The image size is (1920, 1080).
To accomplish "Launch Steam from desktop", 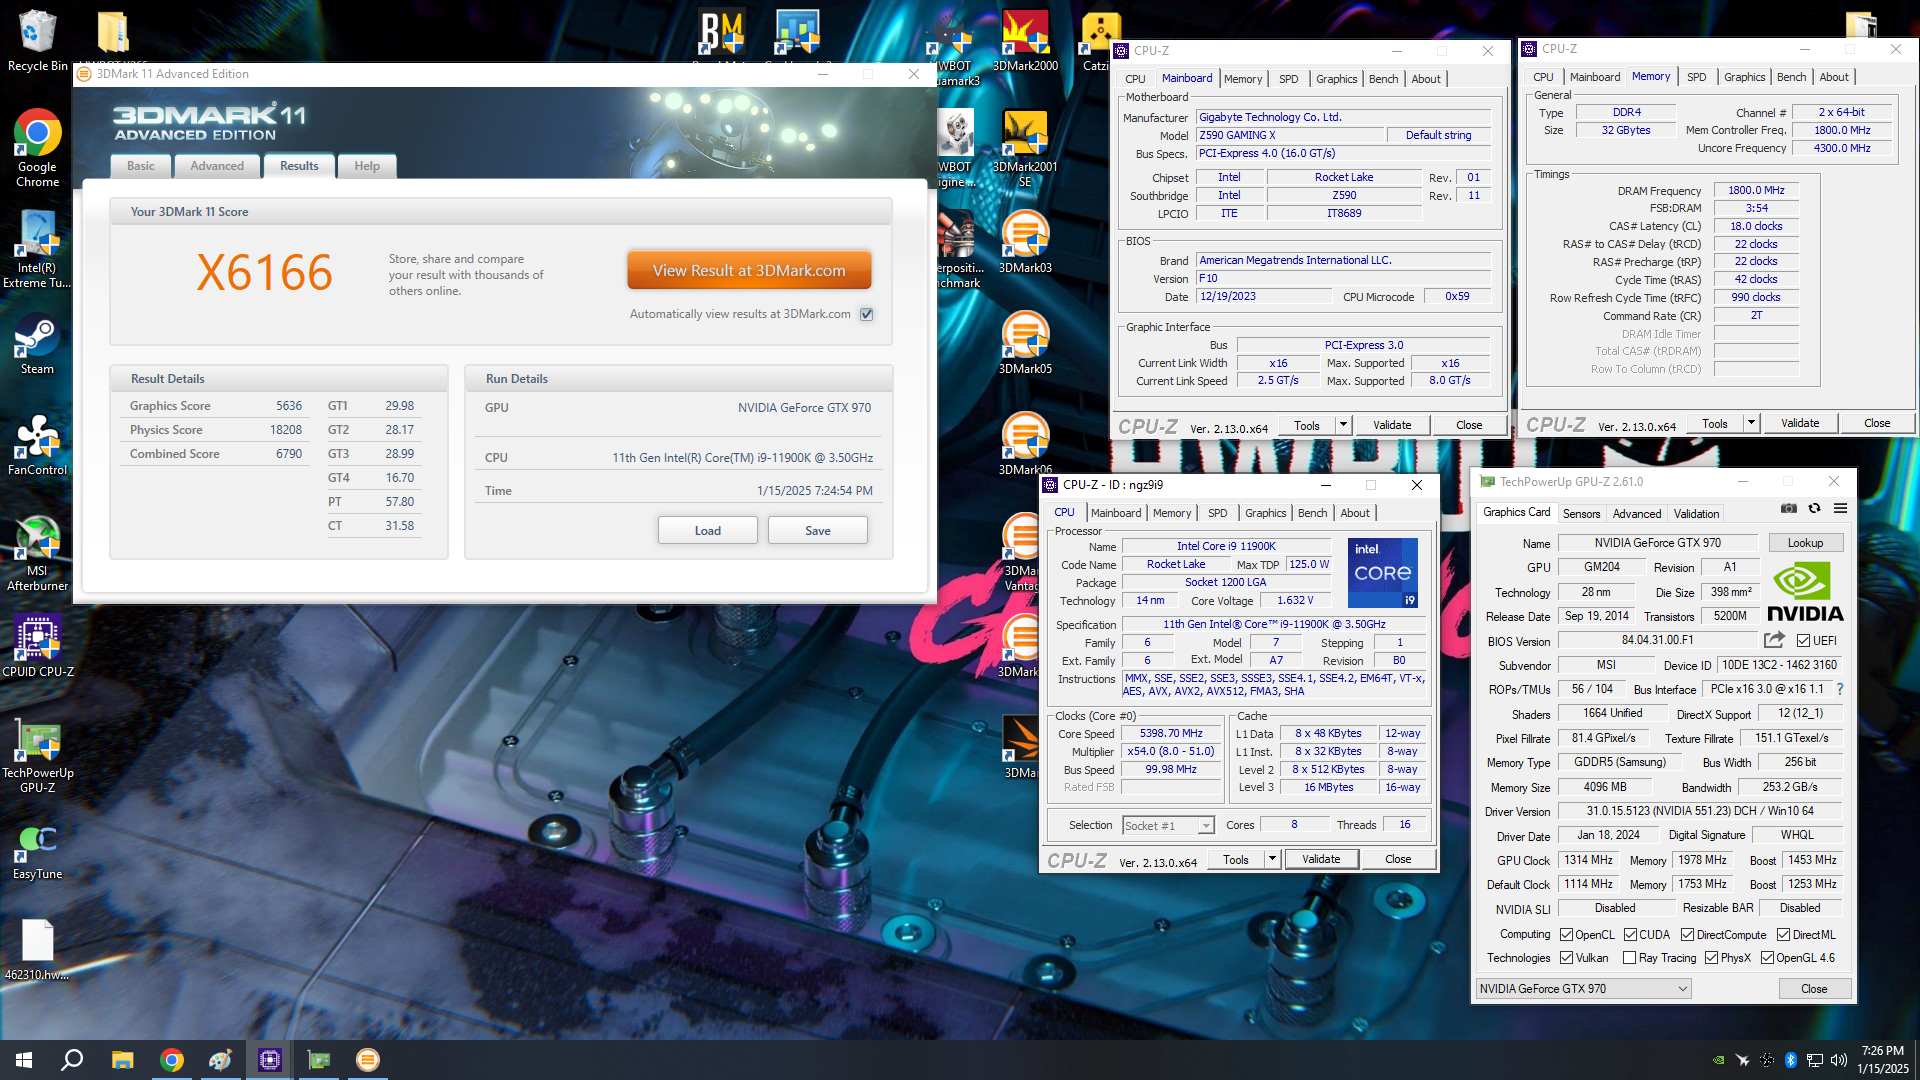I will pos(38,345).
